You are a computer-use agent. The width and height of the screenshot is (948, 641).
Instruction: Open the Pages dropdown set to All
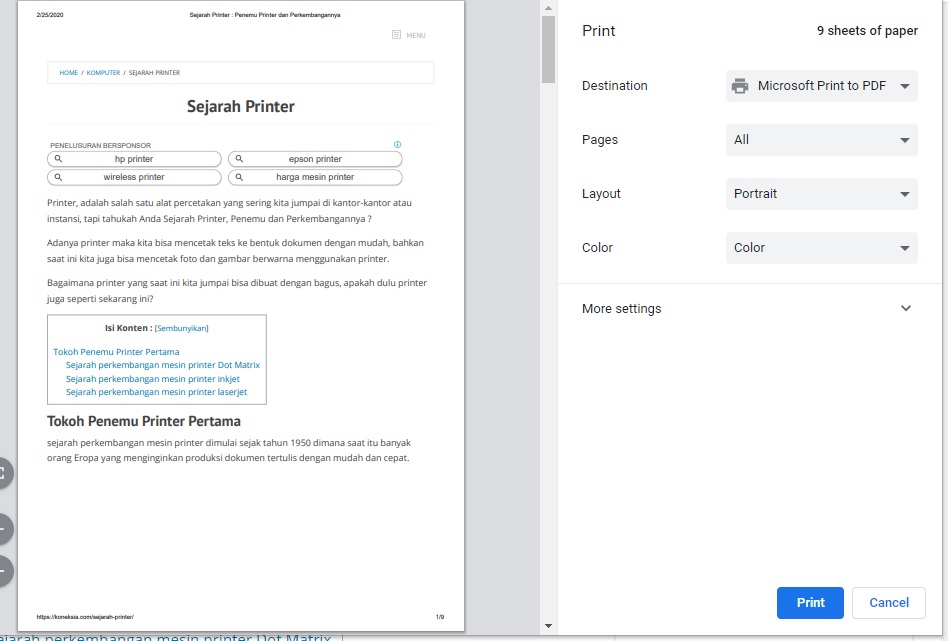pos(822,140)
